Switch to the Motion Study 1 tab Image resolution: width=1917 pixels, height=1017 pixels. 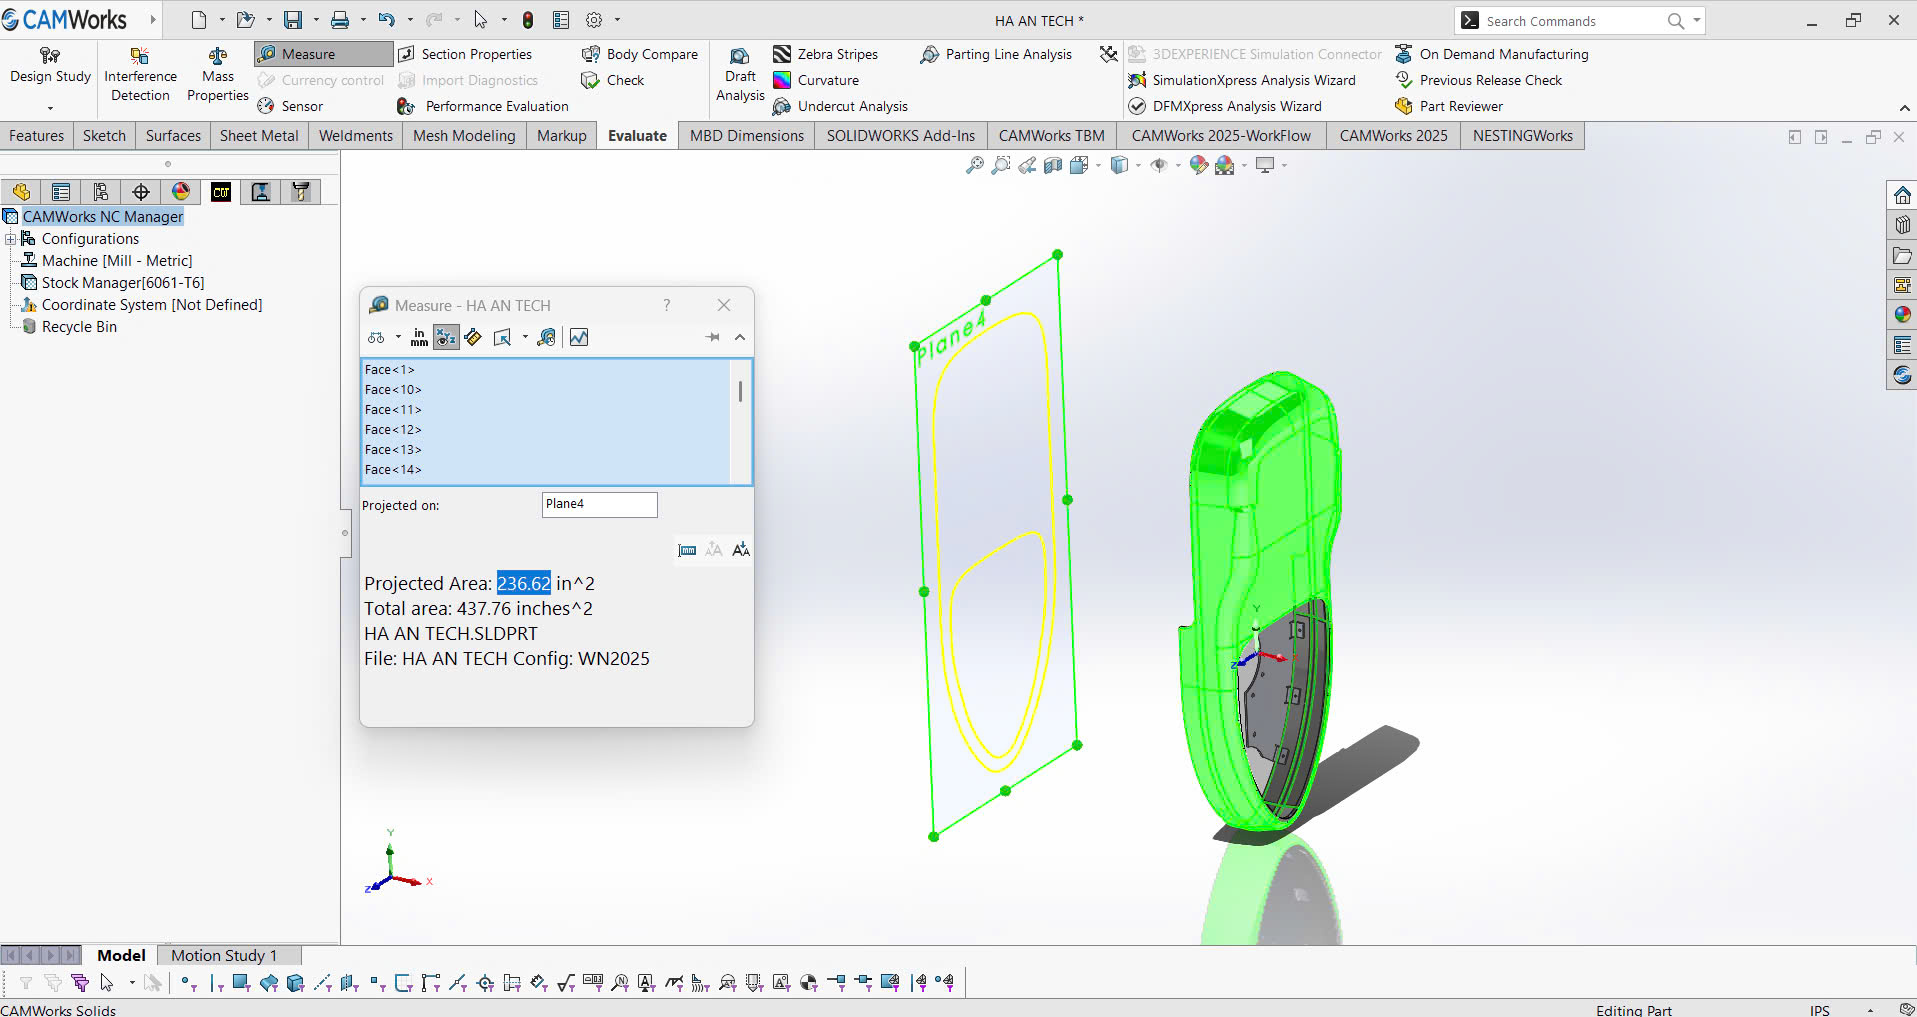click(224, 956)
